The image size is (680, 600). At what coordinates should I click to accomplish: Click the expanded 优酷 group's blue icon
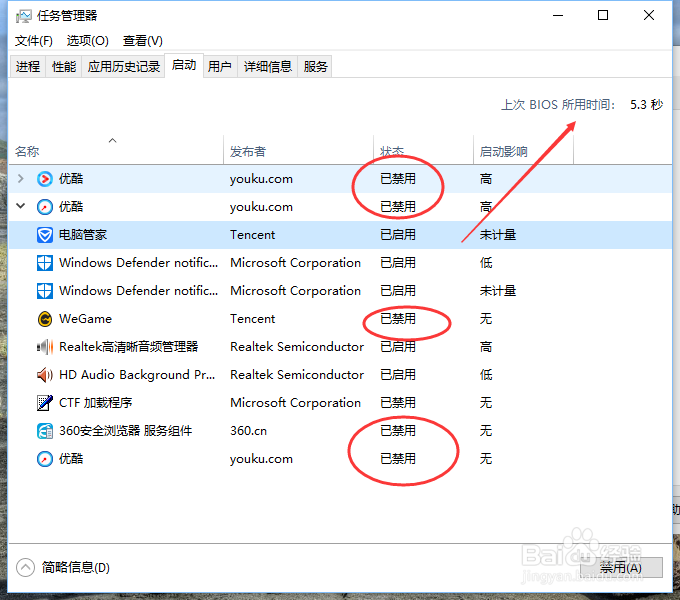tap(45, 207)
